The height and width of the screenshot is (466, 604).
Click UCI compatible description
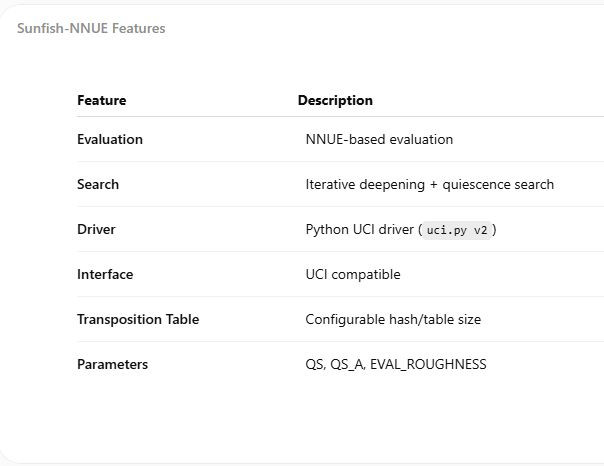[353, 275]
